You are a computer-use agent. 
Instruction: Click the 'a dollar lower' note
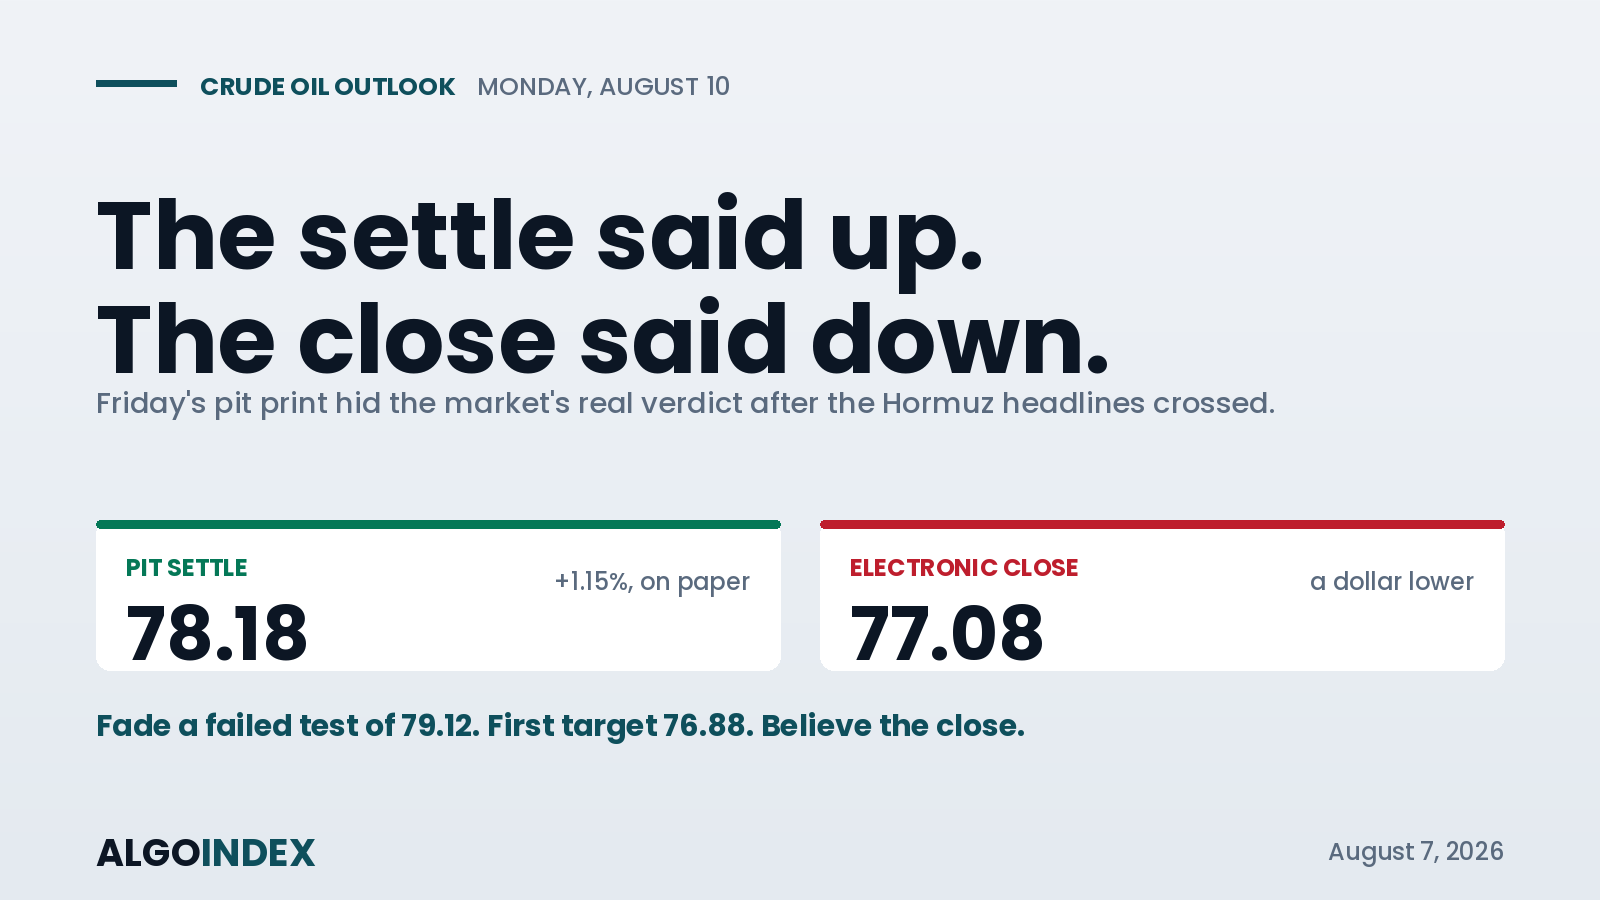pos(1391,581)
